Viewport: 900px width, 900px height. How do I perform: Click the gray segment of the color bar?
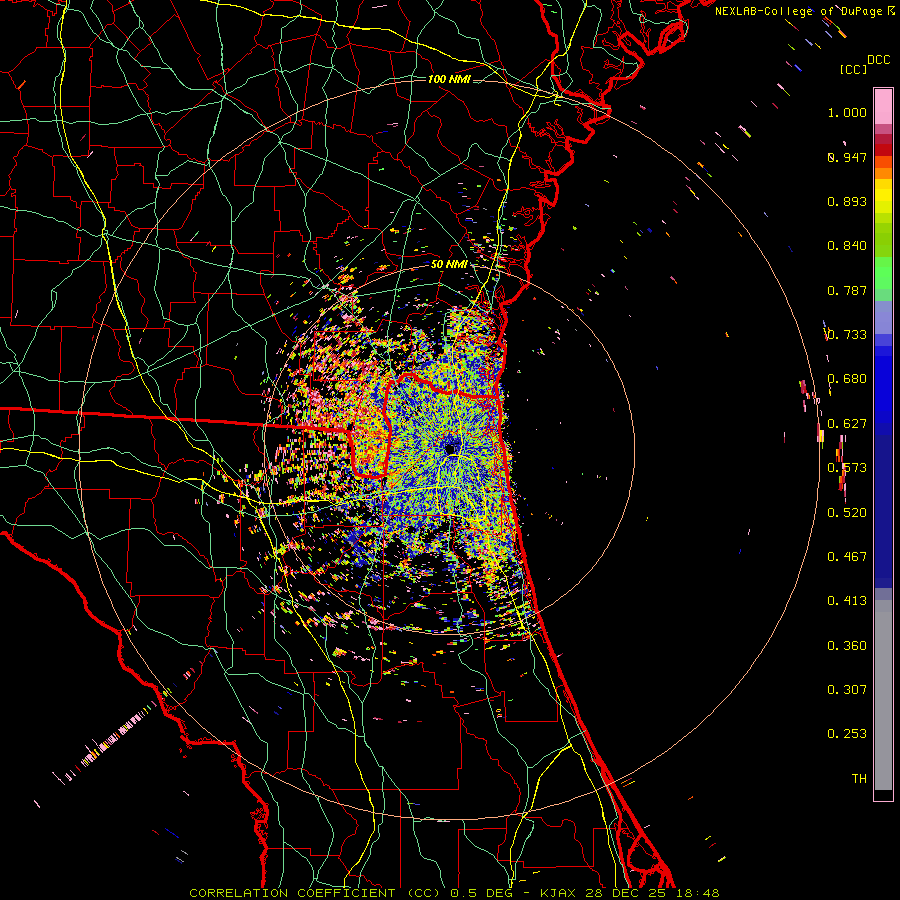(x=883, y=695)
